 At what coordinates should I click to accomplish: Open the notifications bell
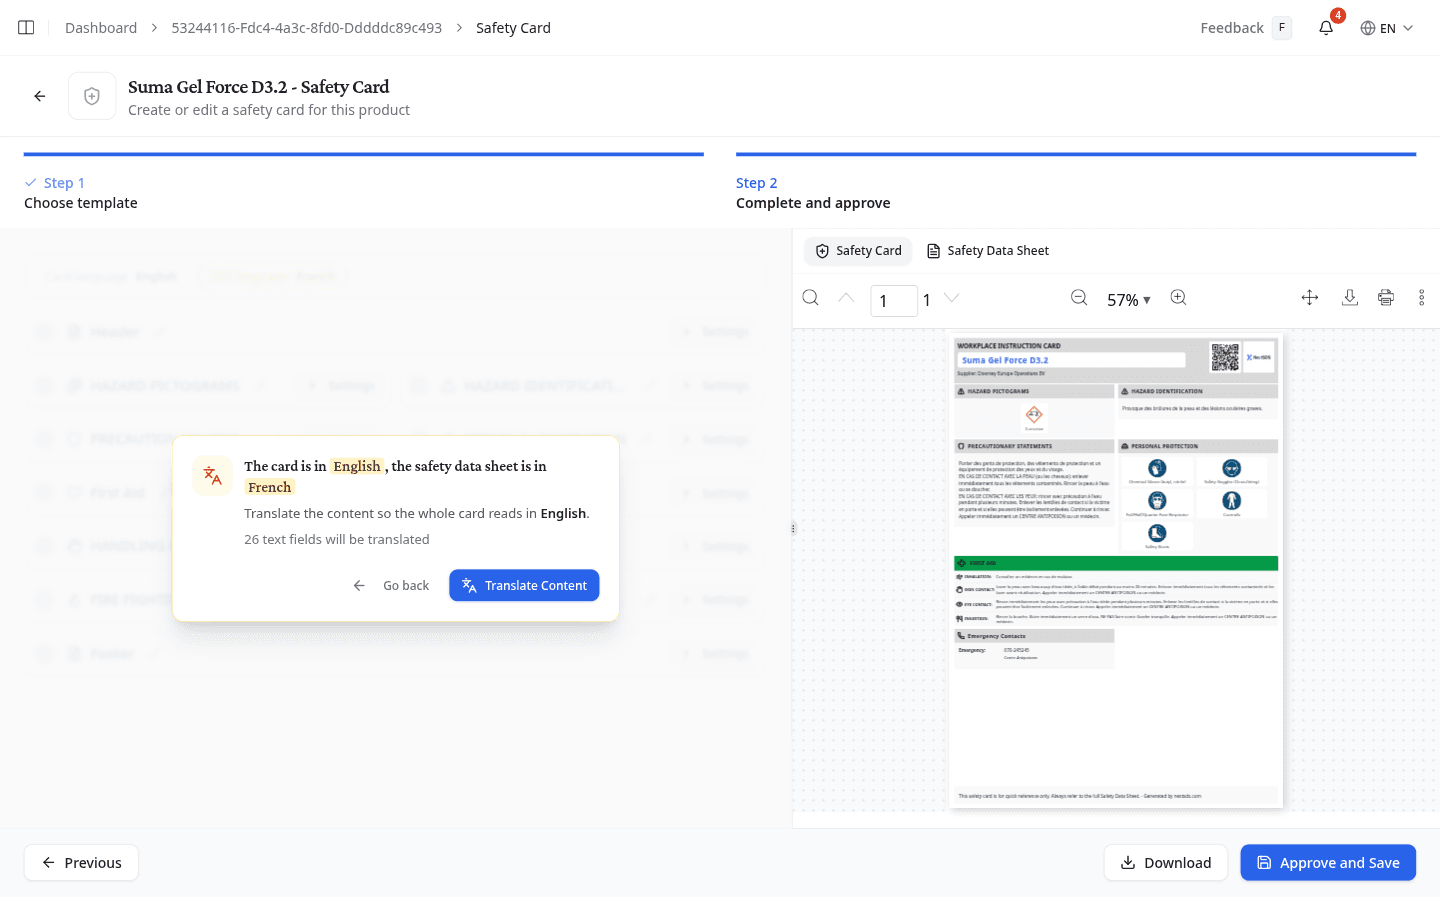click(x=1326, y=28)
